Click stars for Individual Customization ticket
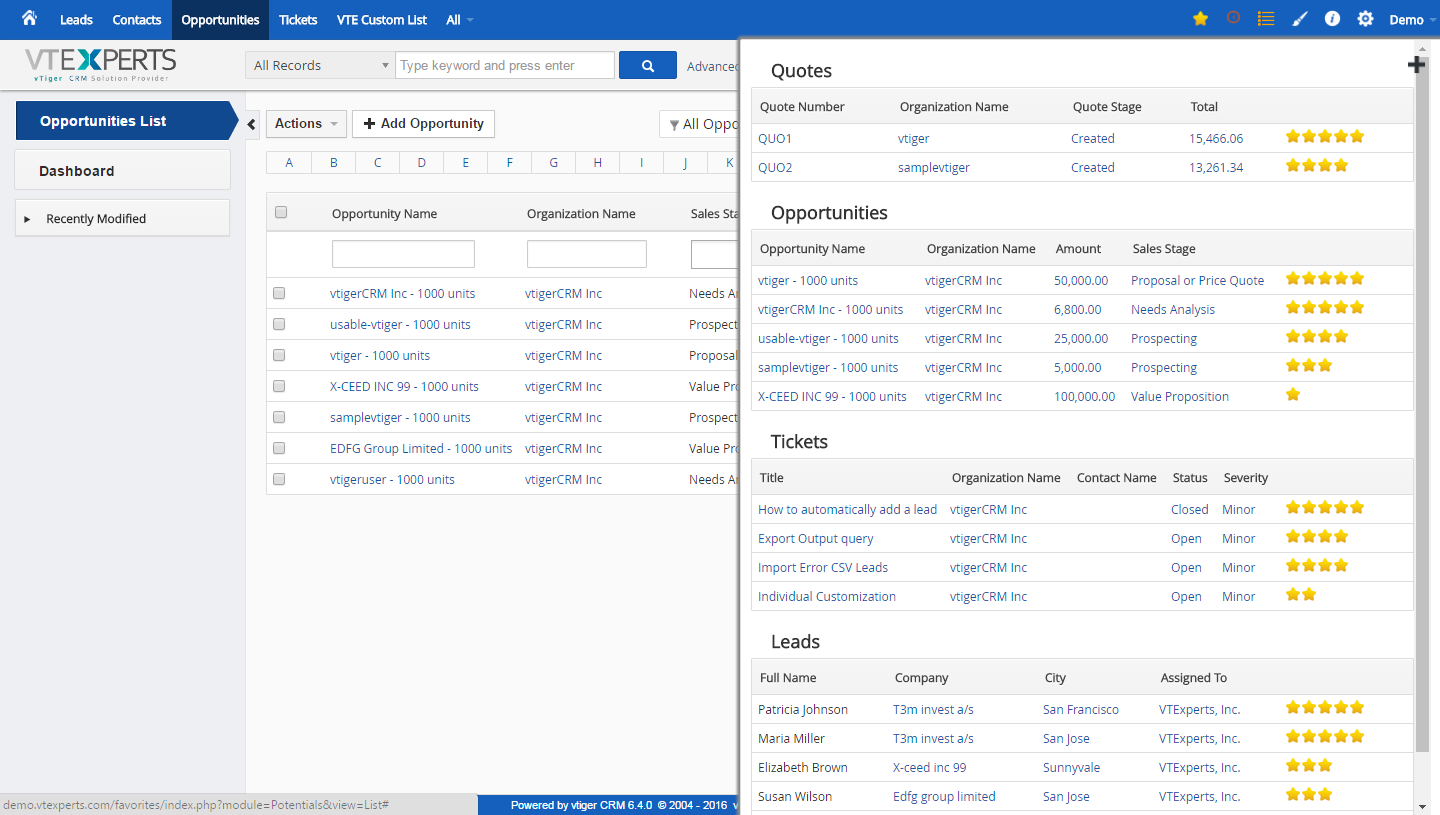The image size is (1440, 815). coord(1301,595)
